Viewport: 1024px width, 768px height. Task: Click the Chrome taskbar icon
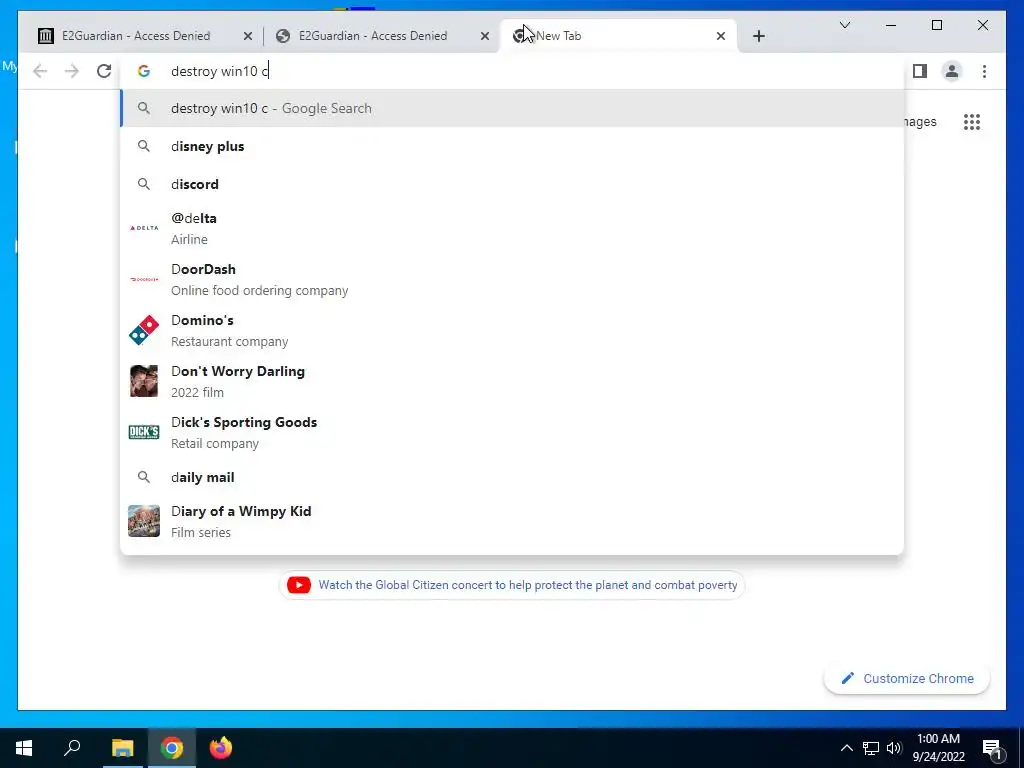[x=172, y=748]
